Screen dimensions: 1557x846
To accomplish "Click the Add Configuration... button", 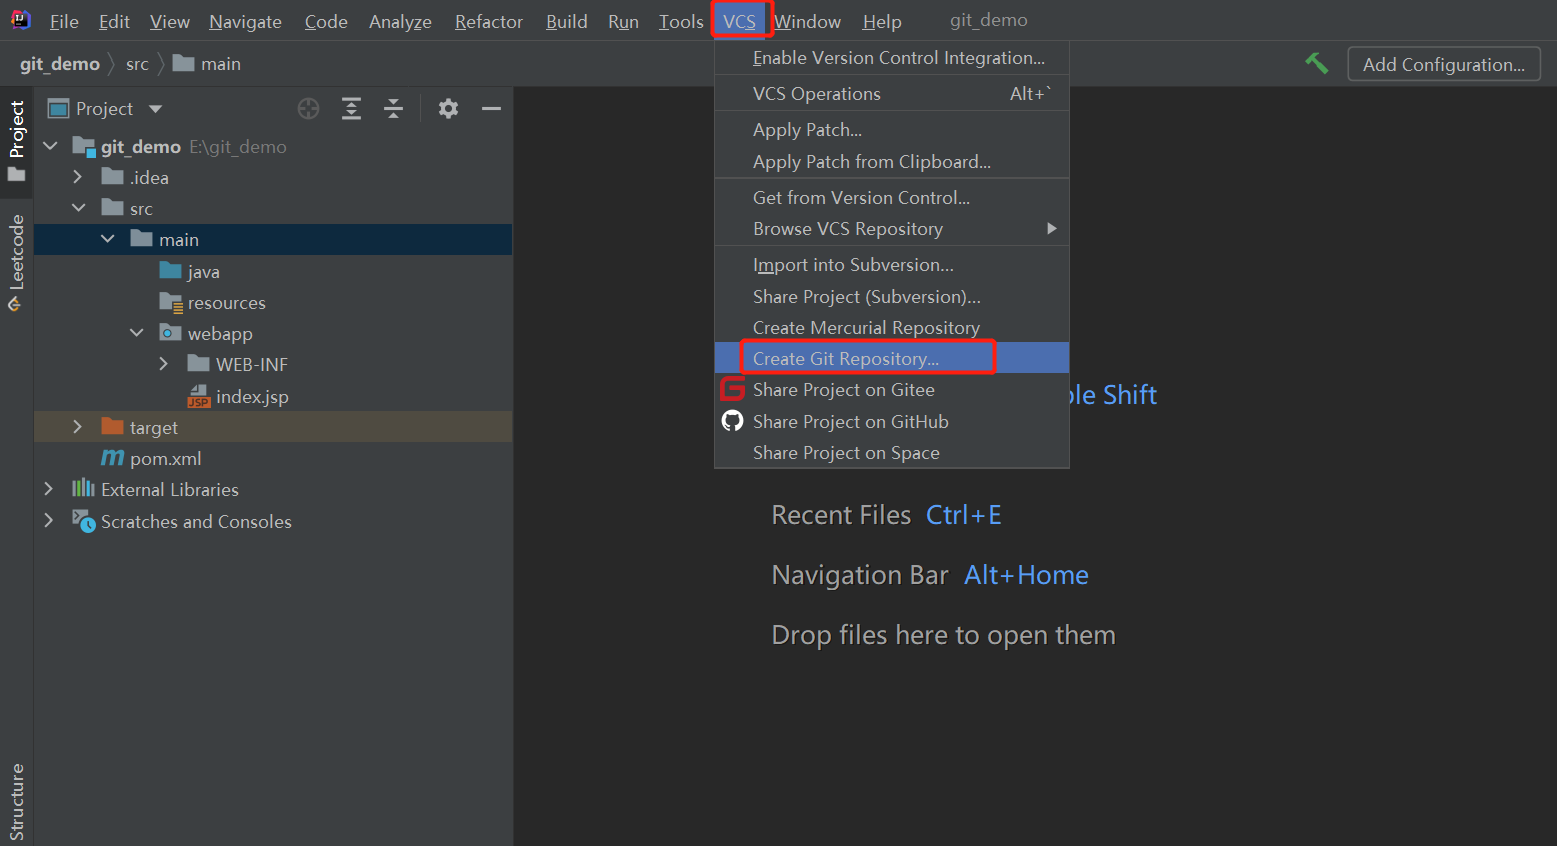I will coord(1444,64).
